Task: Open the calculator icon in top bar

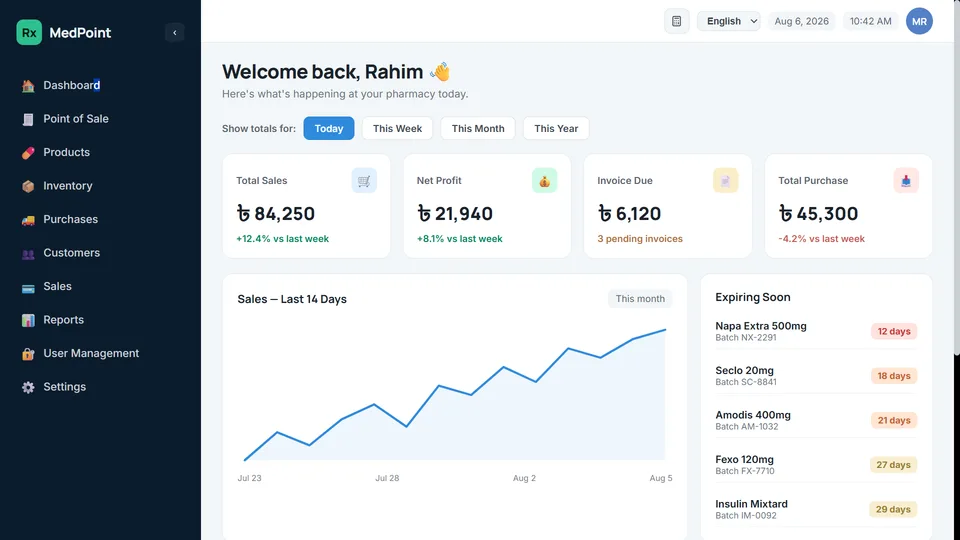Action: pyautogui.click(x=677, y=21)
